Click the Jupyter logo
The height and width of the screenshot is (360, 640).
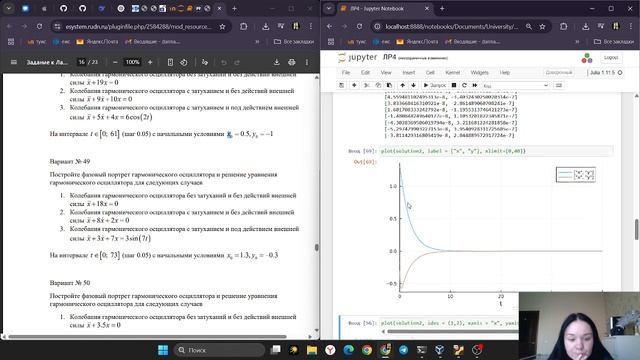(x=358, y=58)
